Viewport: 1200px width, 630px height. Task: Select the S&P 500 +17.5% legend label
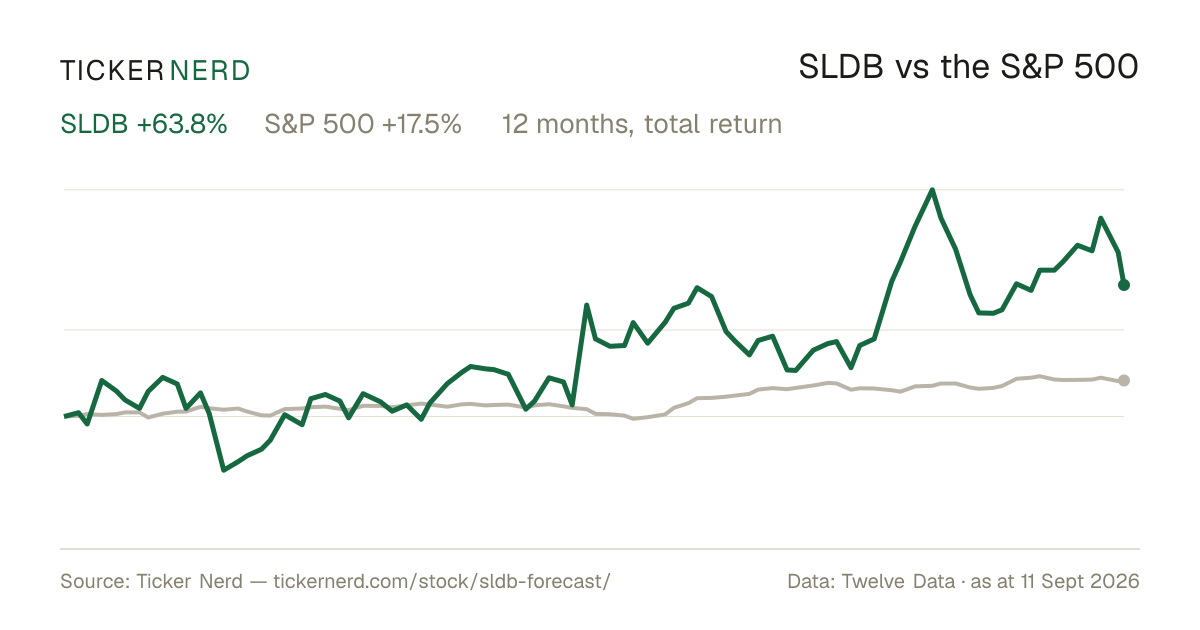pos(363,125)
